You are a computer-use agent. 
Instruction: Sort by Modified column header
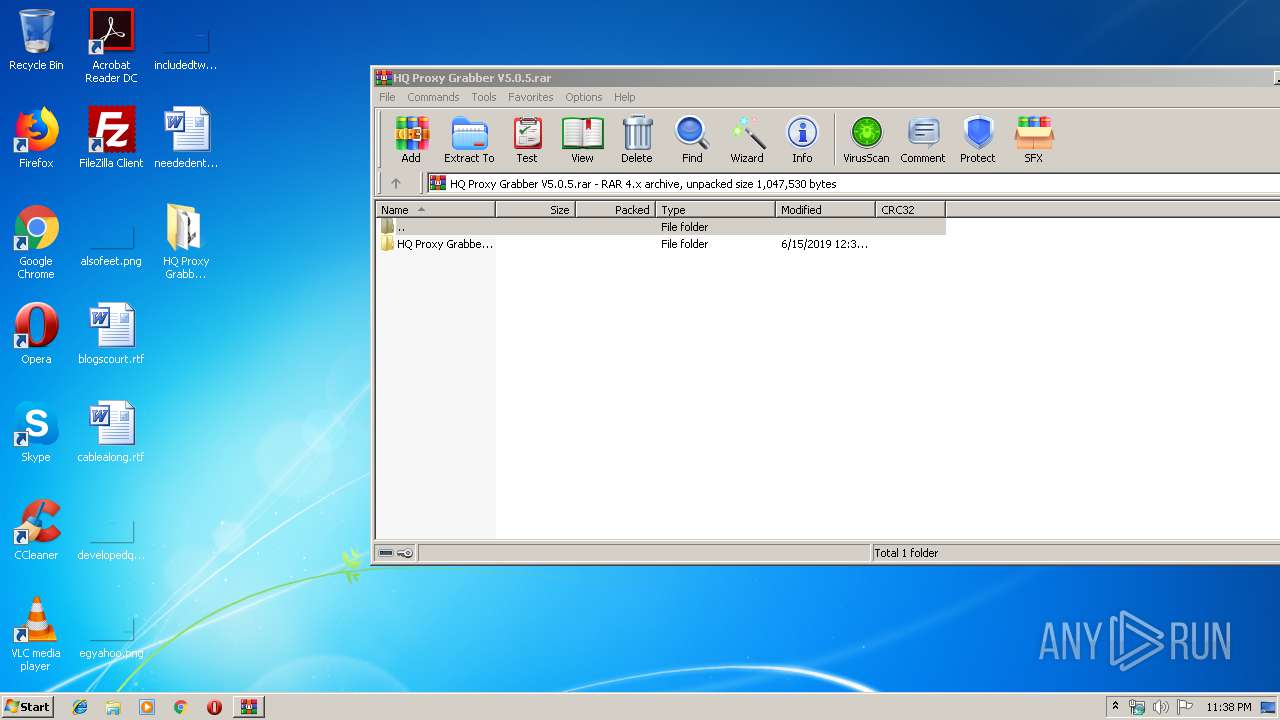[x=825, y=210]
